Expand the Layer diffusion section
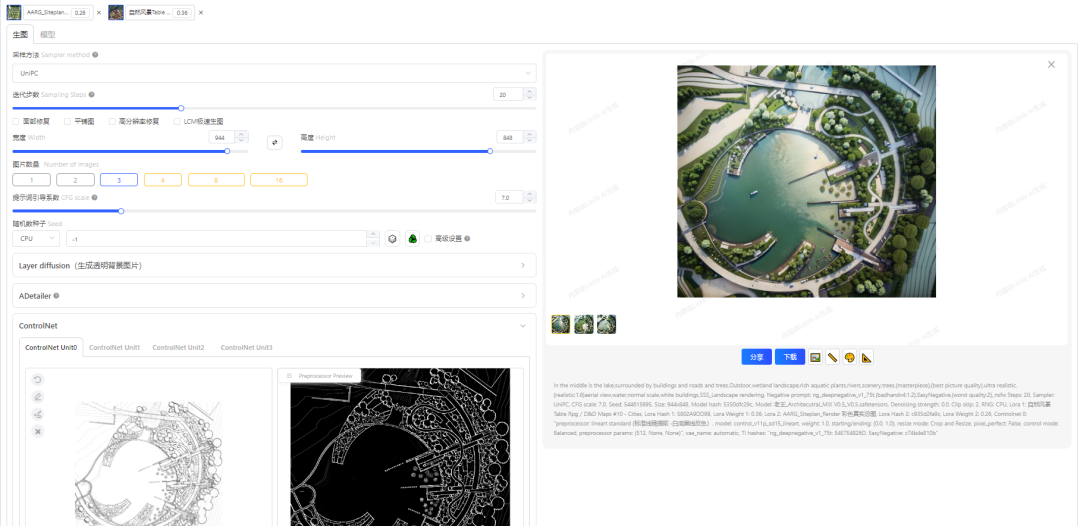The height and width of the screenshot is (526, 1080). tap(274, 265)
